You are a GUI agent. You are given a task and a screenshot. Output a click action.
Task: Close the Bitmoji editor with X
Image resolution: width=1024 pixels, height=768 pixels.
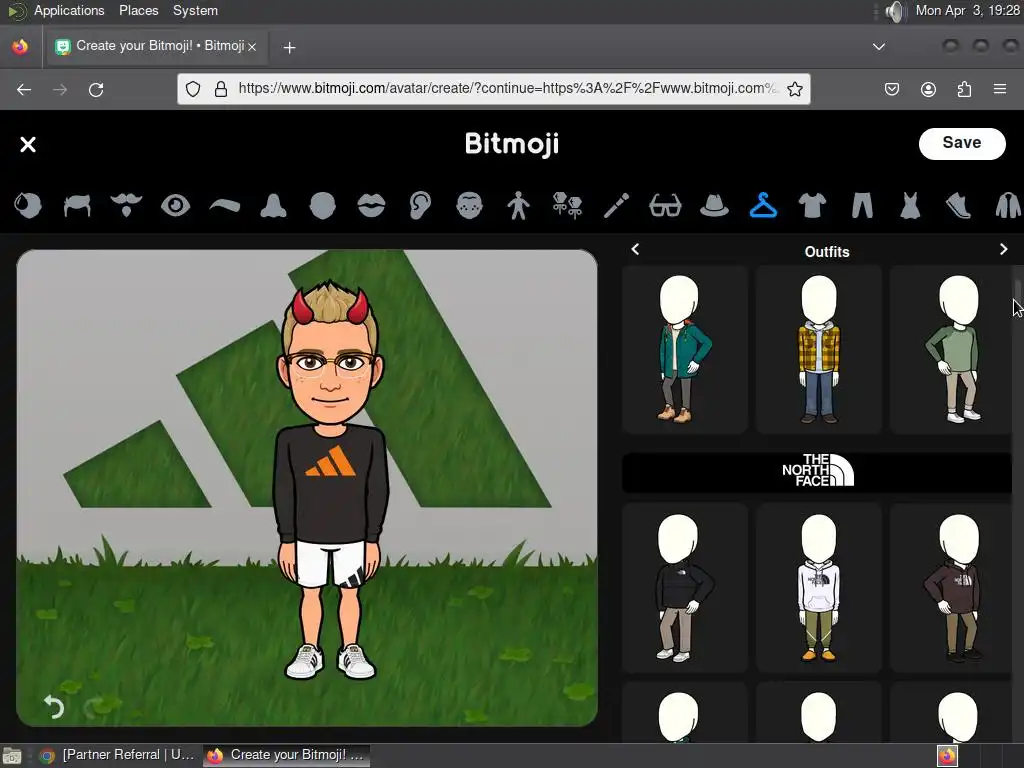(x=28, y=144)
